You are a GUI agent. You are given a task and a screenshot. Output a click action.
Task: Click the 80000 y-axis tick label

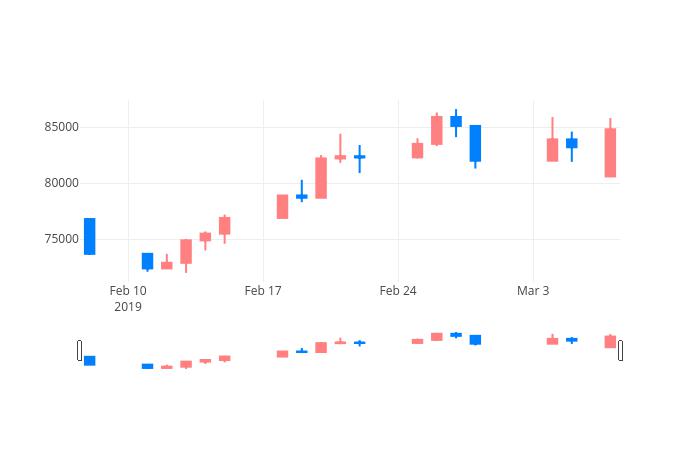pyautogui.click(x=62, y=183)
